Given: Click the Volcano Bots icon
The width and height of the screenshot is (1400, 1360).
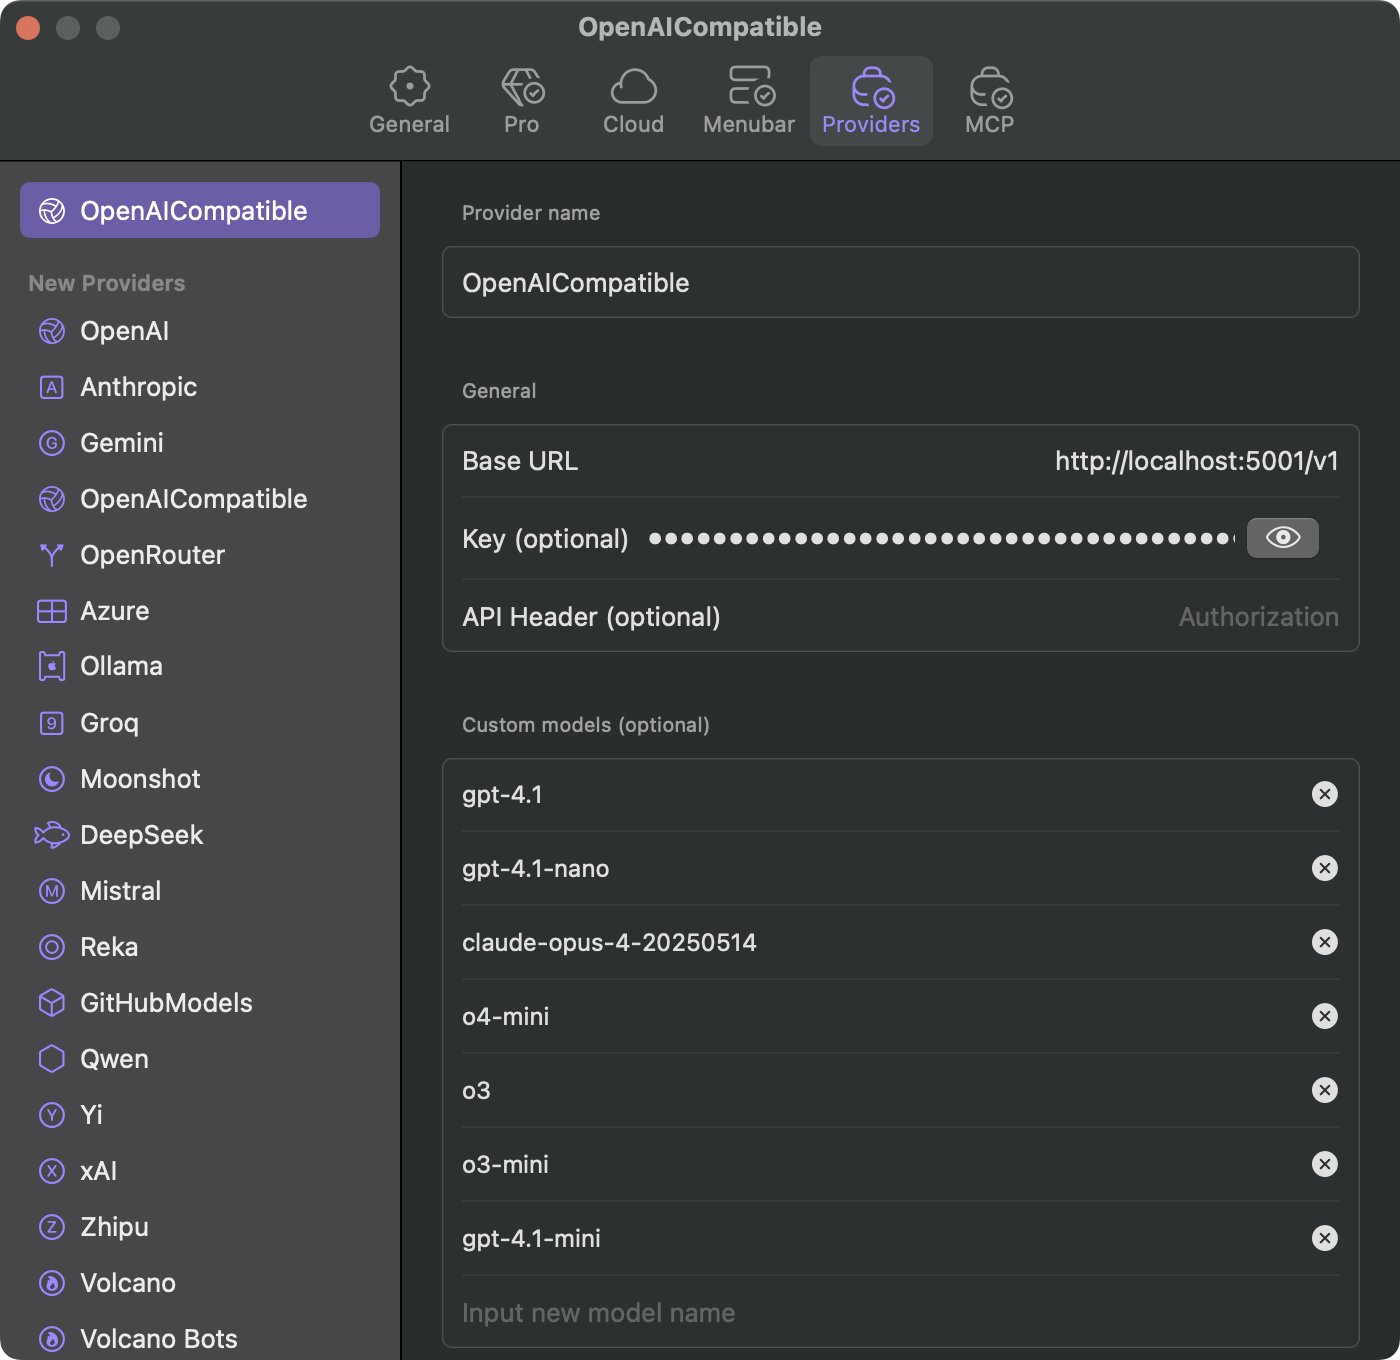Looking at the screenshot, I should click(x=52, y=1339).
